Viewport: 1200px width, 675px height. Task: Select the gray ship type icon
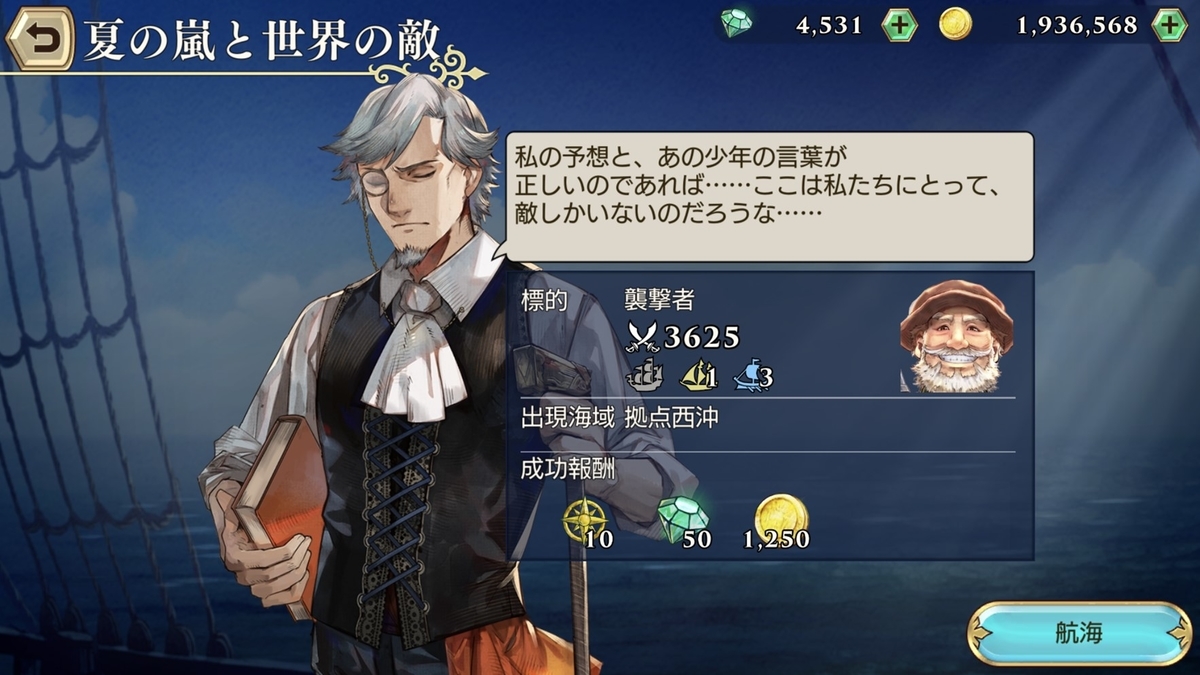click(644, 374)
